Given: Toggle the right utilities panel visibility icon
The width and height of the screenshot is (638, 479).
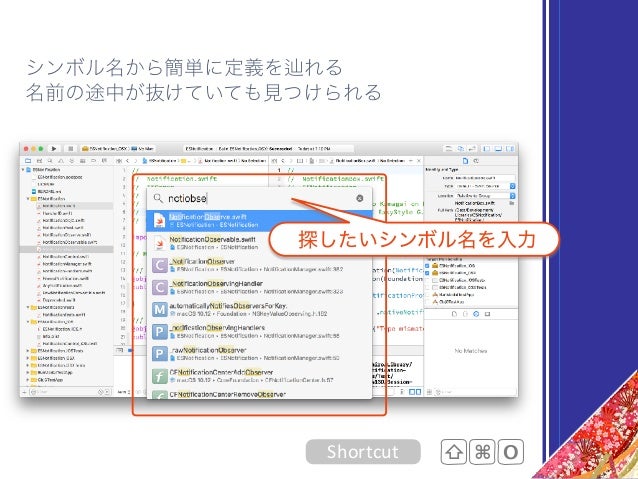Looking at the screenshot, I should pyautogui.click(x=510, y=149).
